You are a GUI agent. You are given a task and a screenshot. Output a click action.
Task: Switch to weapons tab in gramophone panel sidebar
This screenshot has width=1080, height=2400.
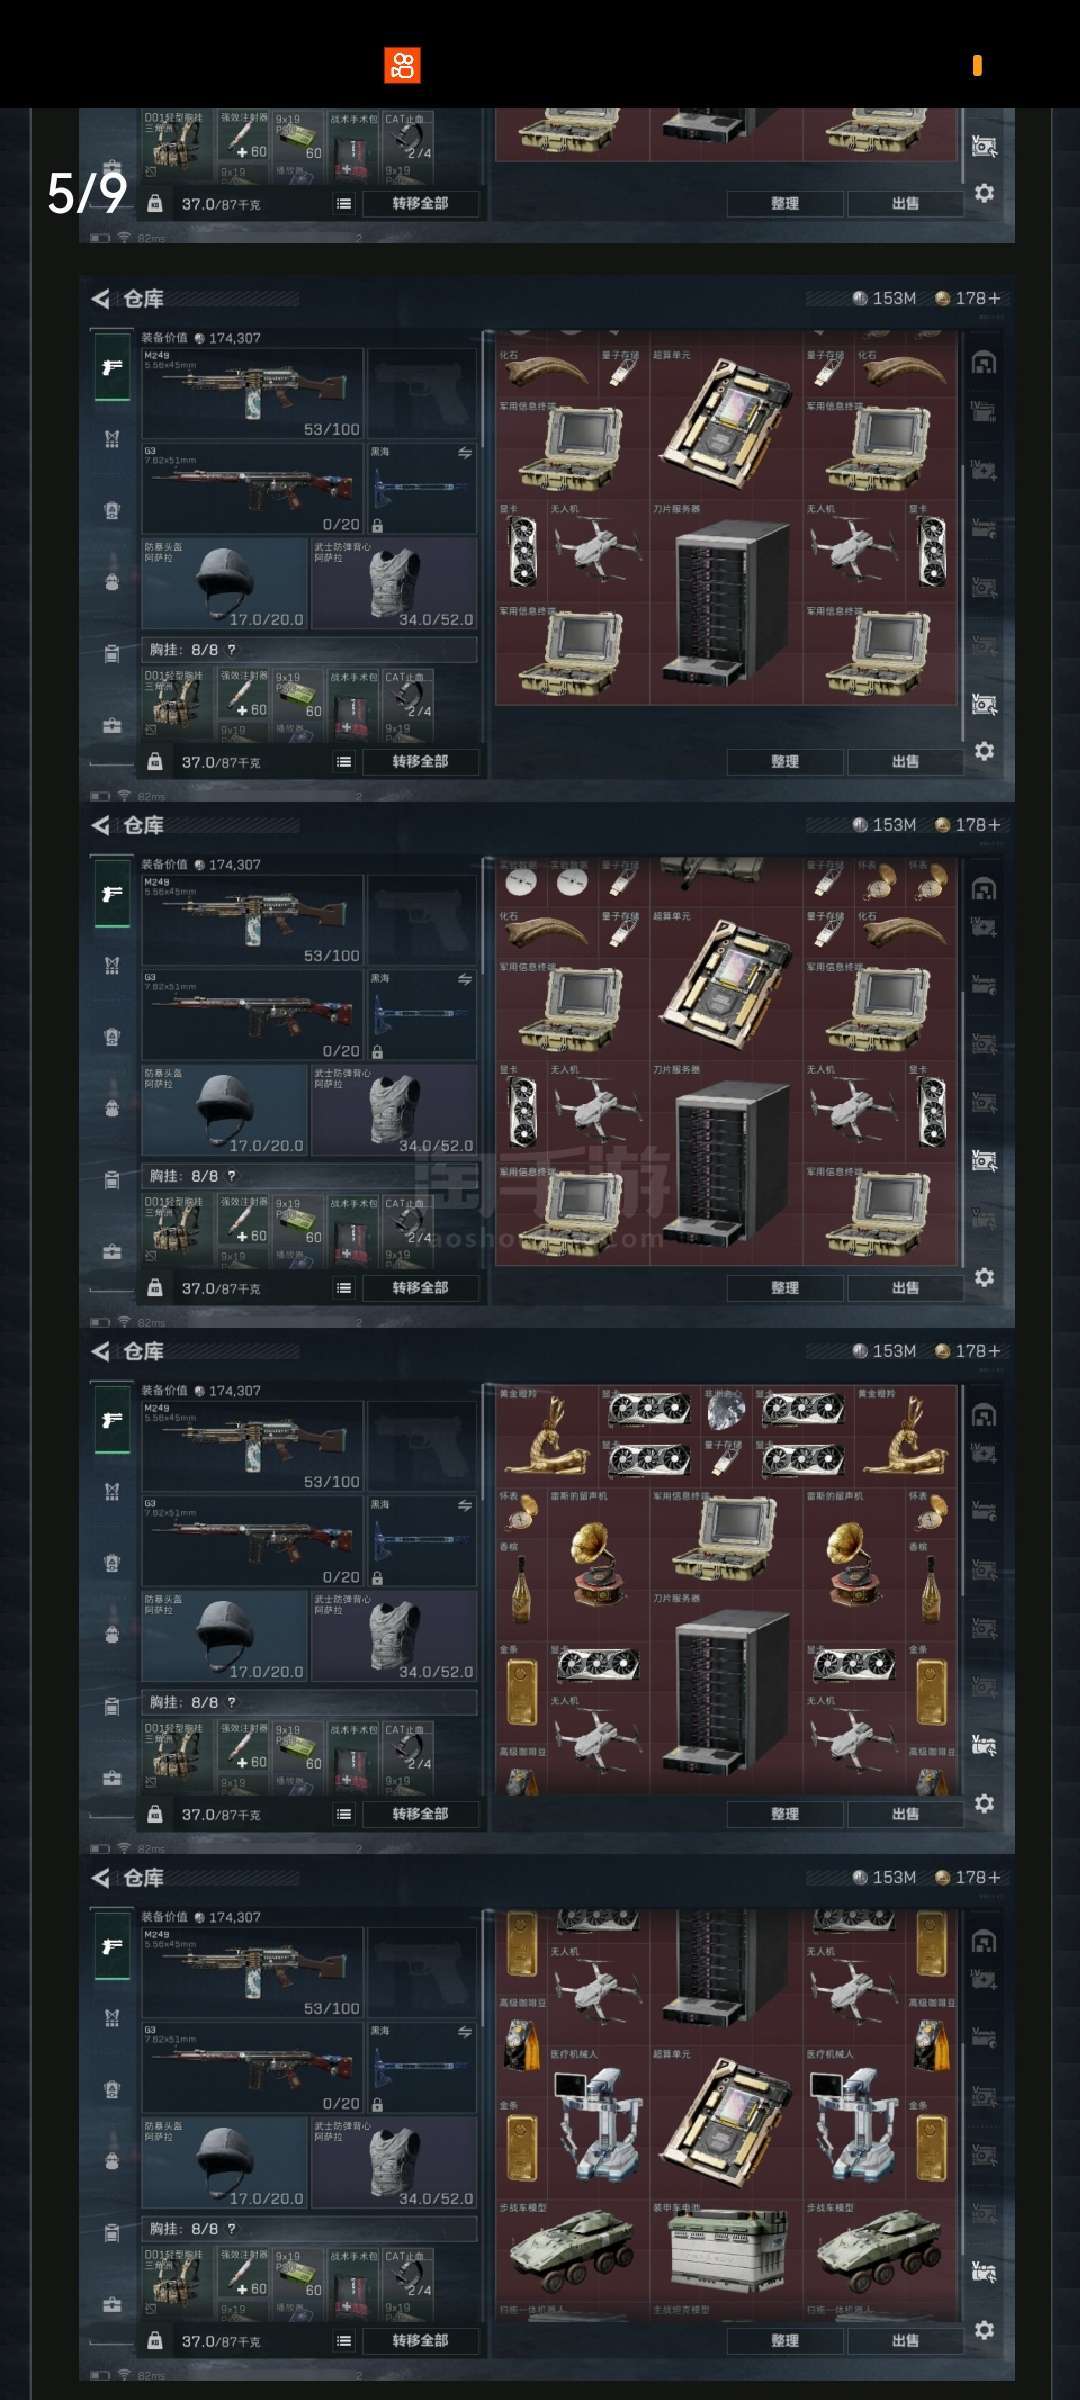tap(112, 1420)
